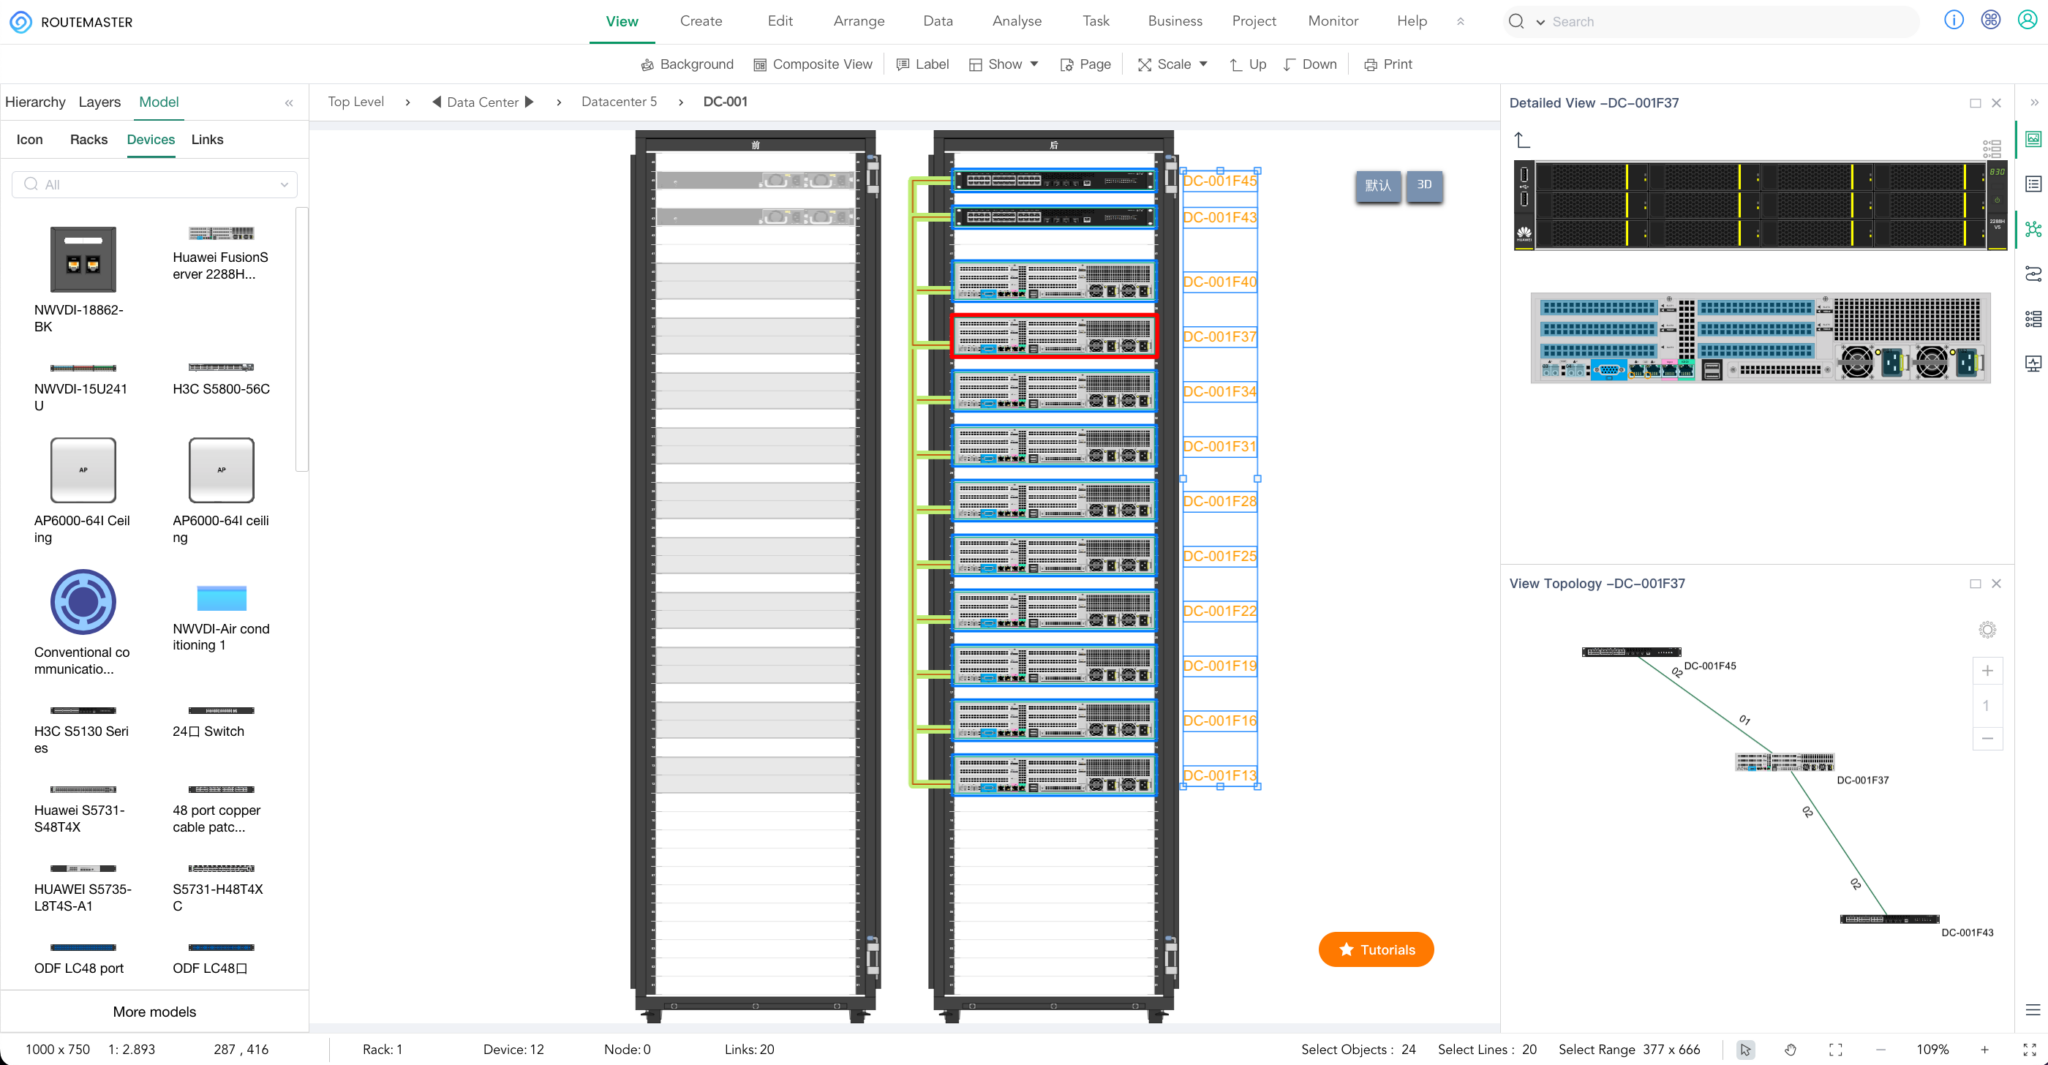Click the fit-to-screen icon in the status bar
This screenshot has height=1065, width=2048.
pos(1835,1050)
